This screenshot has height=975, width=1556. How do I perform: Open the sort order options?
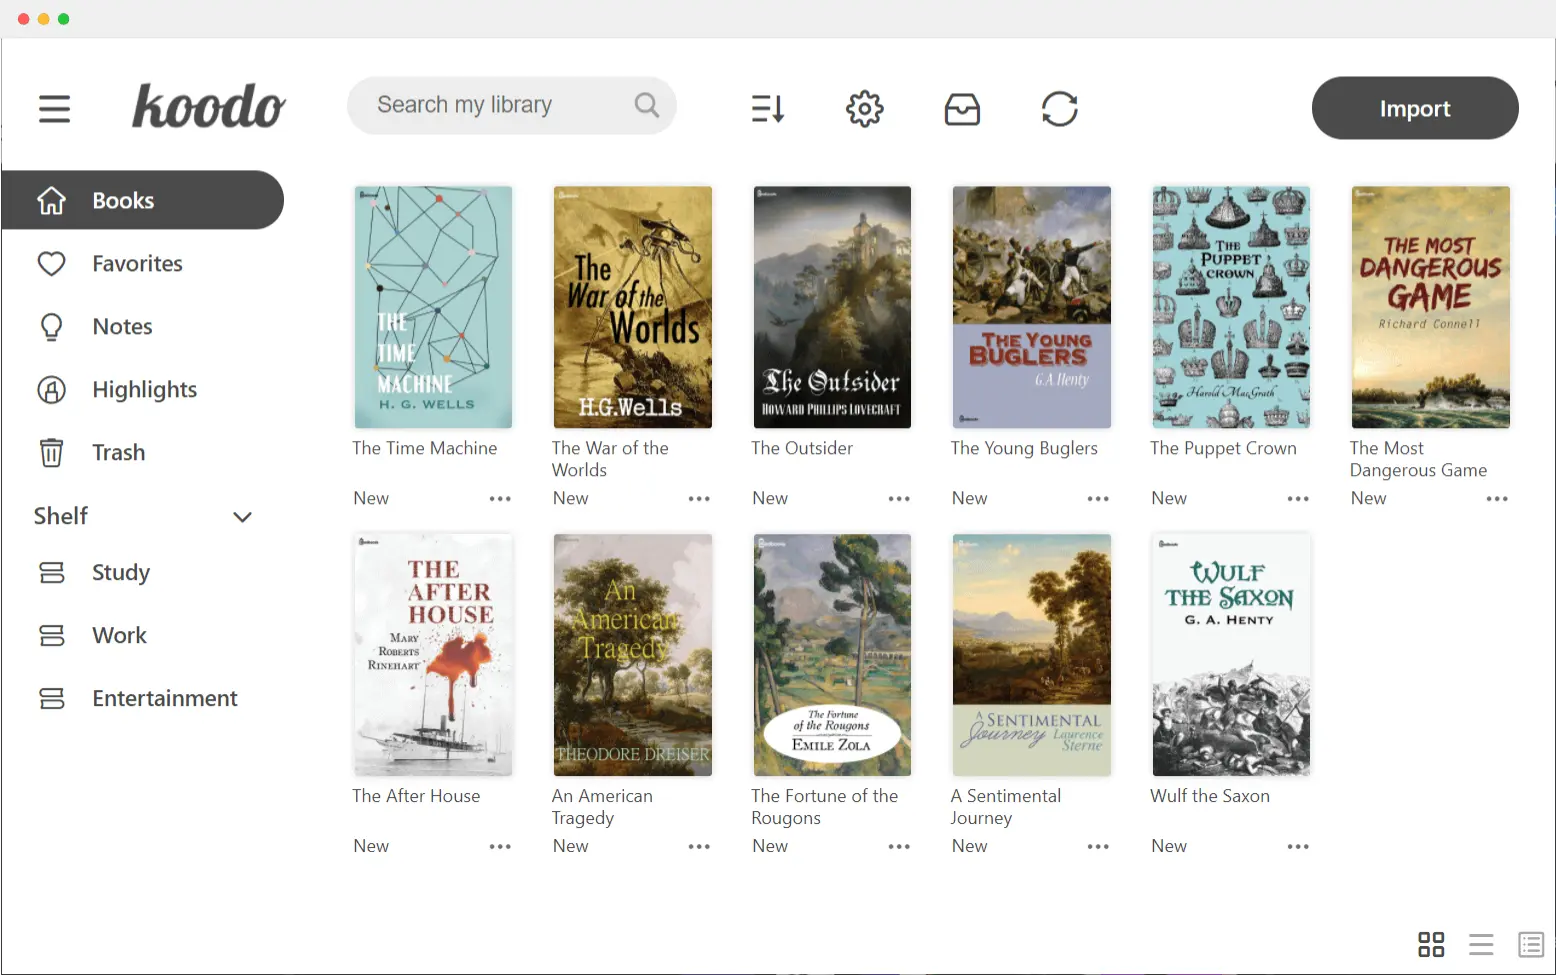[768, 108]
